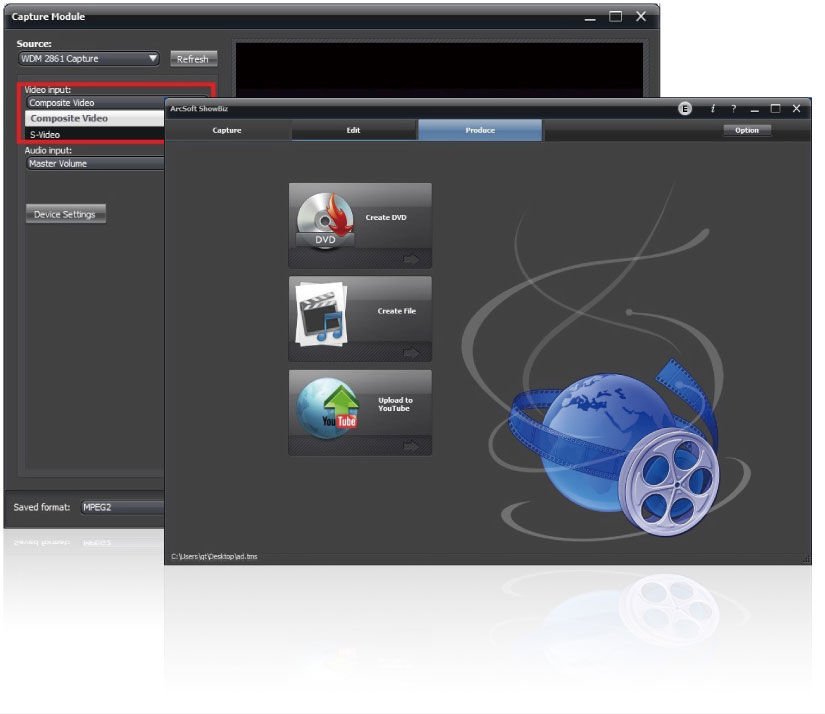The width and height of the screenshot is (825, 714).
Task: Open the Saved format MPEG2 dropdown
Action: coord(123,507)
